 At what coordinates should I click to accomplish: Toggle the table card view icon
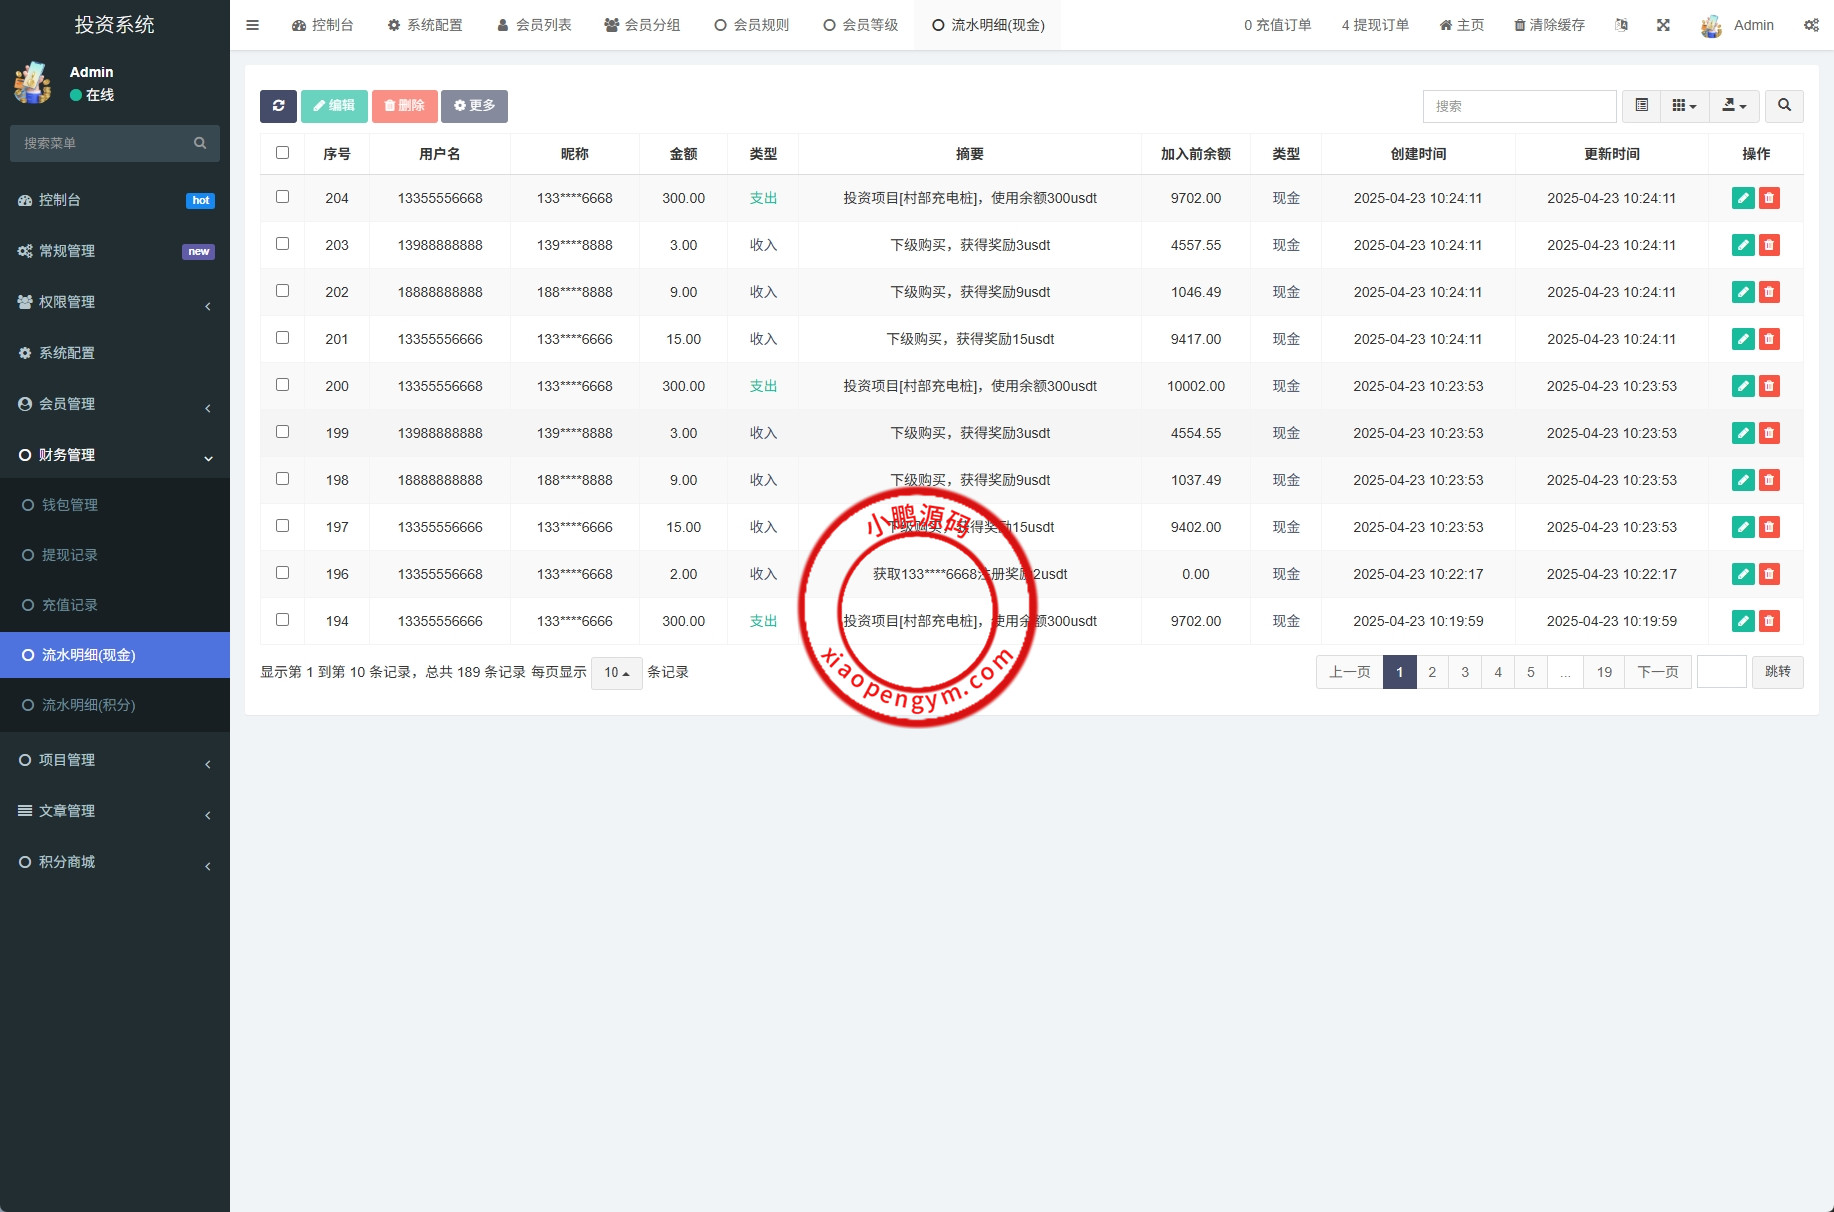click(x=1641, y=106)
